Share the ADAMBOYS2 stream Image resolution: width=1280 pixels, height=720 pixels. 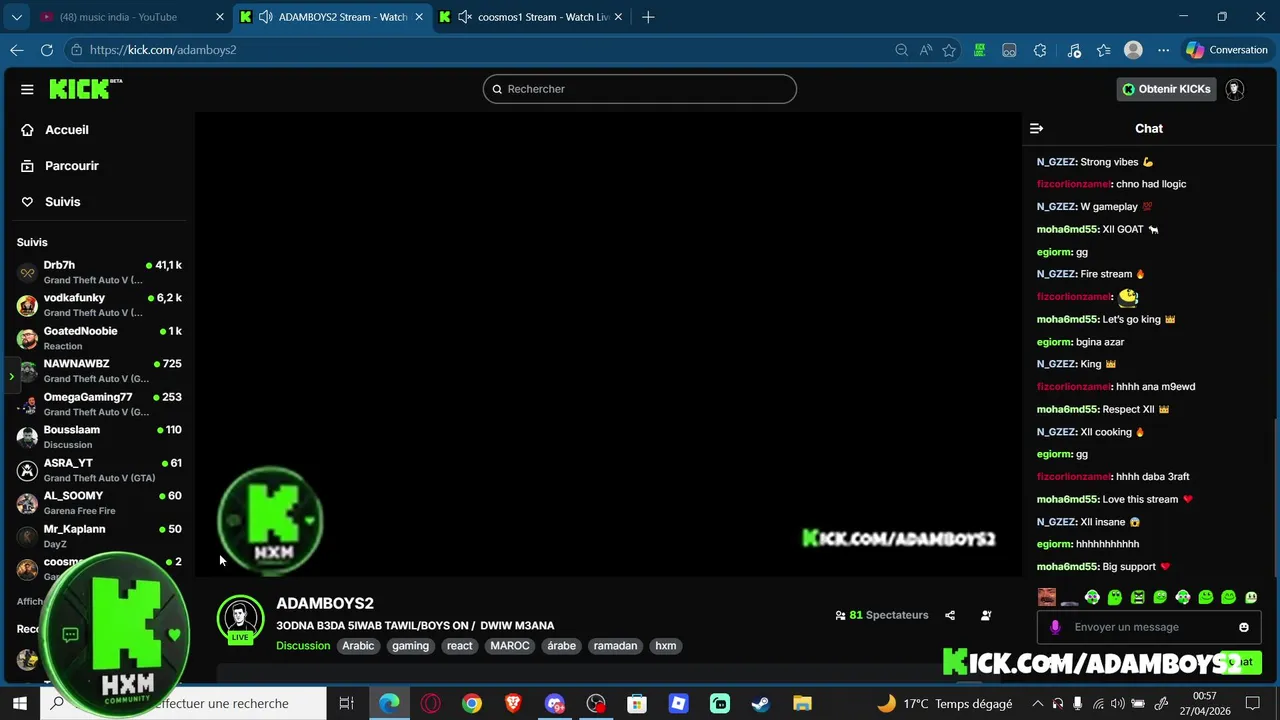pos(950,615)
